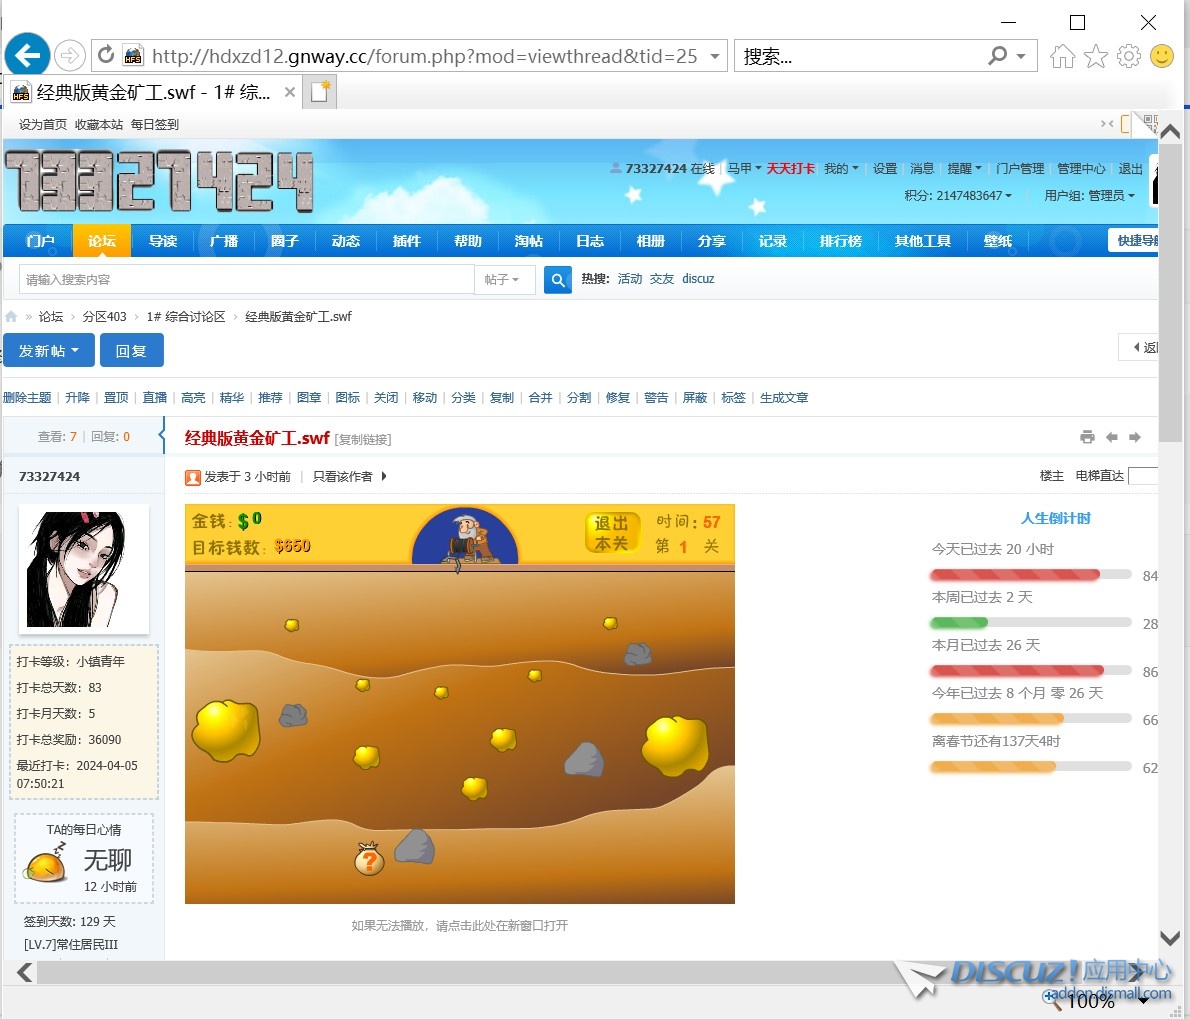Open the 其他工具 navigation tab
Viewport: 1190px width, 1019px height.
point(922,241)
